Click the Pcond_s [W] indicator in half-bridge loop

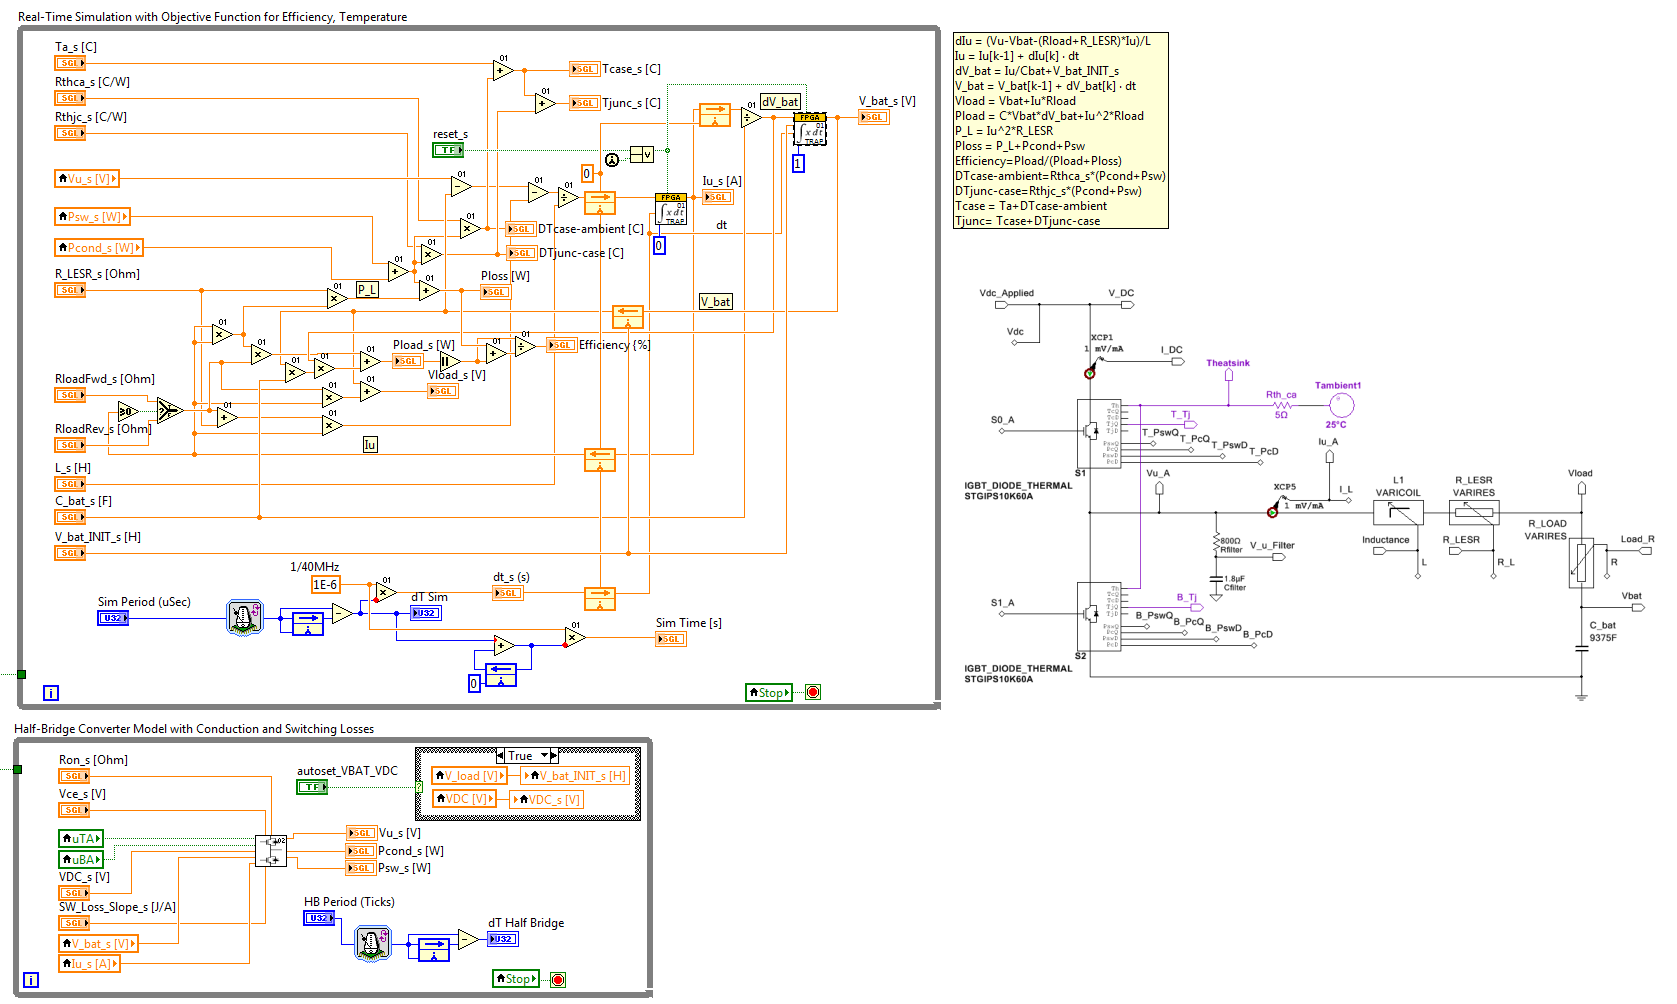point(360,851)
